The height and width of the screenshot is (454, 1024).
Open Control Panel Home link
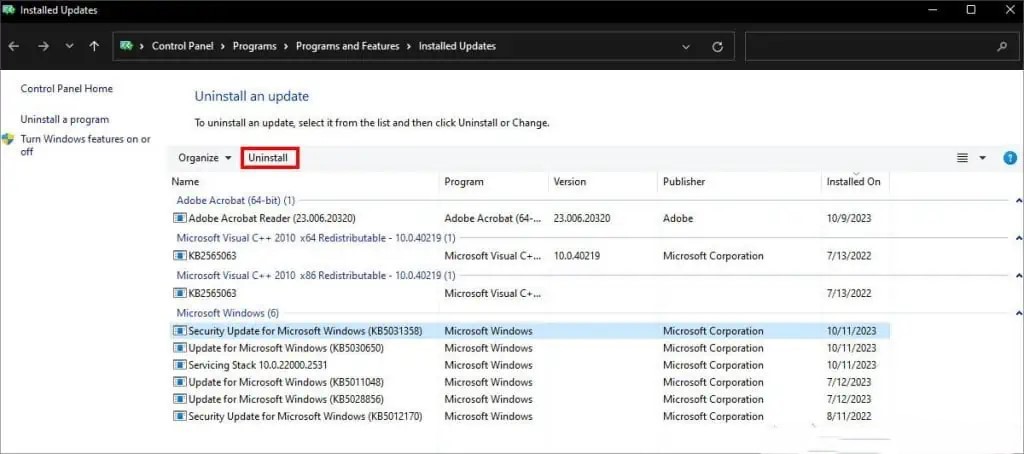coord(67,89)
